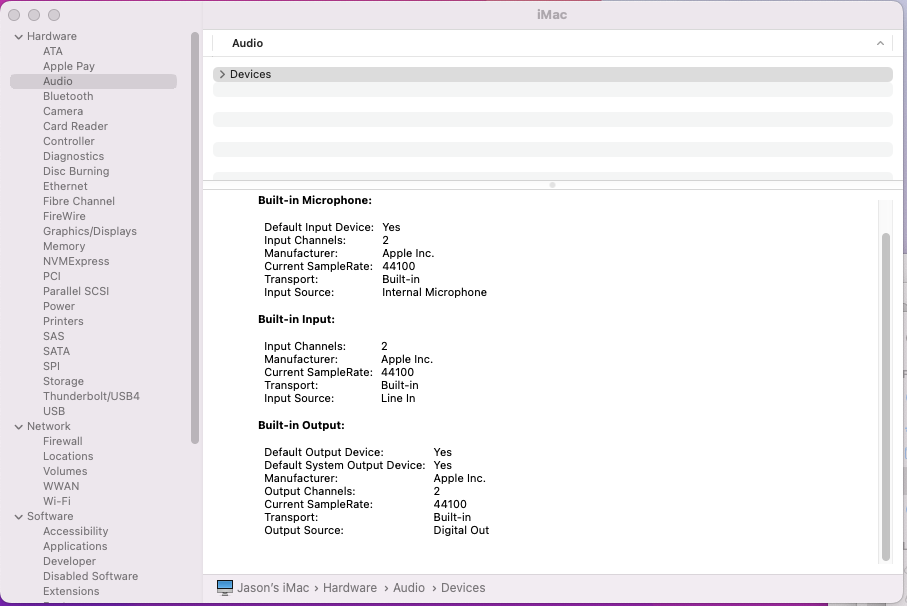Collapse the Hardware section in sidebar
The height and width of the screenshot is (606, 907).
click(19, 36)
